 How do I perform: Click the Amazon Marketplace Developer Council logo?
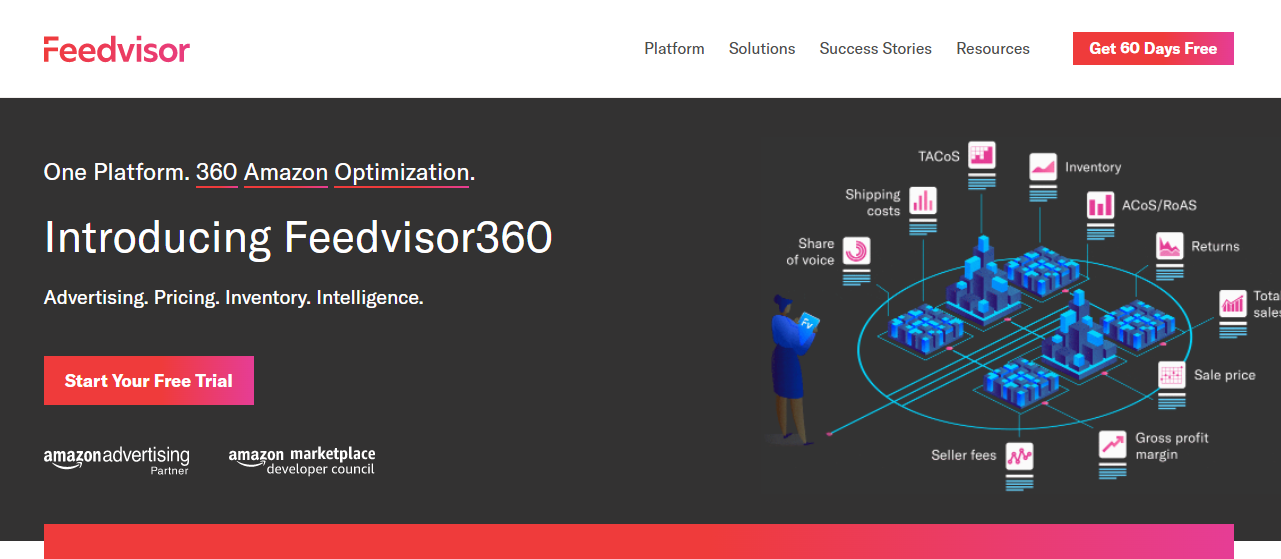[x=302, y=460]
